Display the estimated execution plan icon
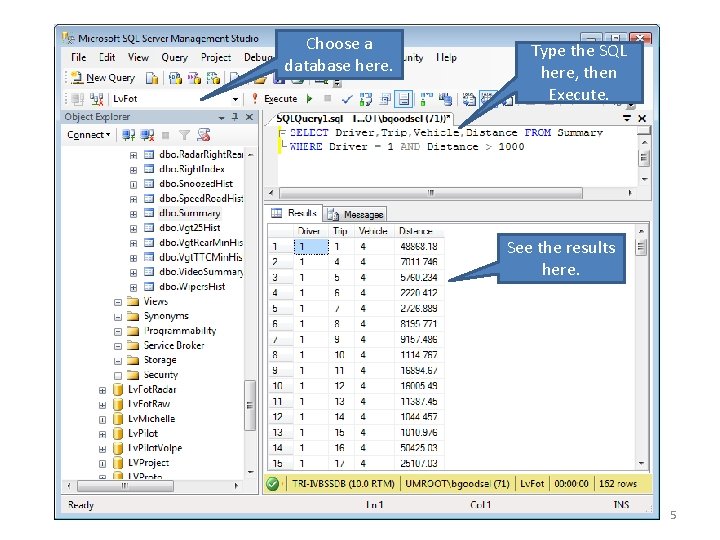Screen dimensions: 720x540 366,99
